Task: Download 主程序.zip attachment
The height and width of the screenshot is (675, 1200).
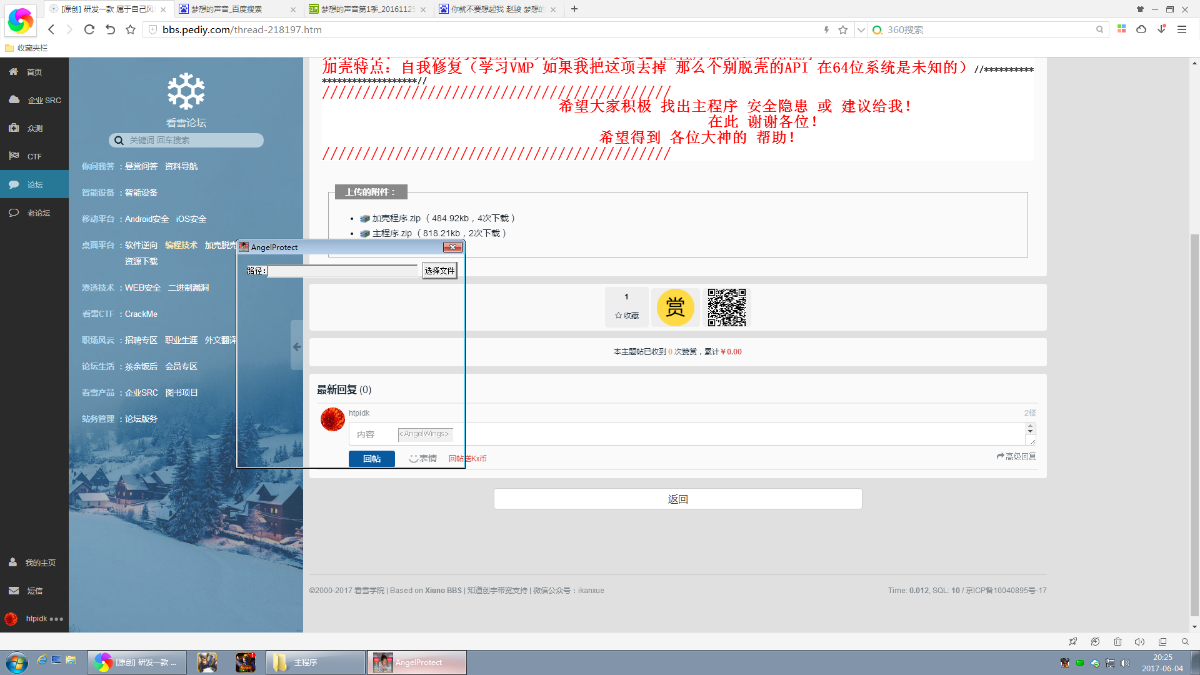Action: (392, 233)
